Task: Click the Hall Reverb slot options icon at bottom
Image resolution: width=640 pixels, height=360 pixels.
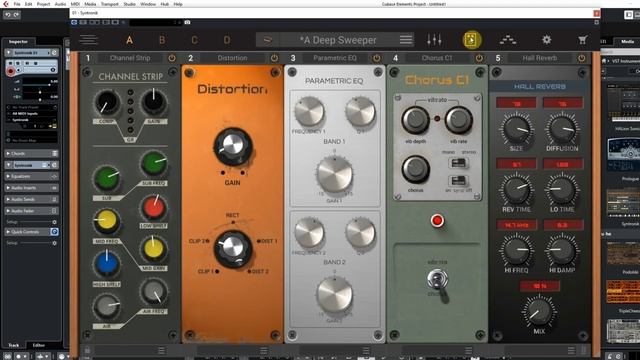Action: pos(571,350)
